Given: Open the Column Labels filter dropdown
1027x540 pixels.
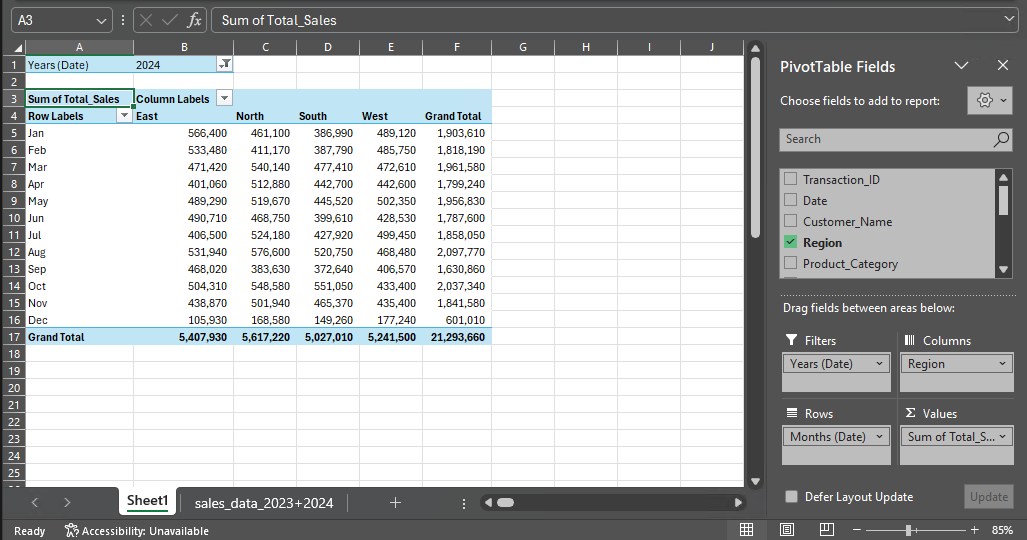Looking at the screenshot, I should point(224,99).
